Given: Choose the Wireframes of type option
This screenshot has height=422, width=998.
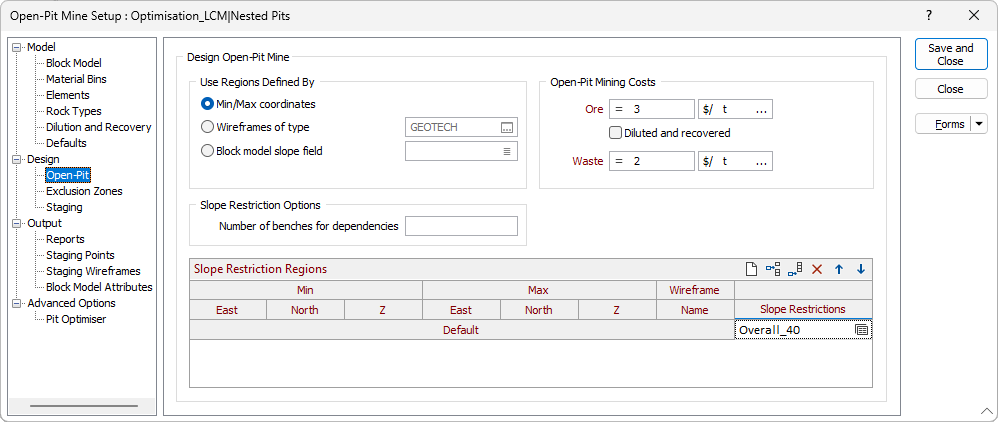Looking at the screenshot, I should (x=208, y=127).
